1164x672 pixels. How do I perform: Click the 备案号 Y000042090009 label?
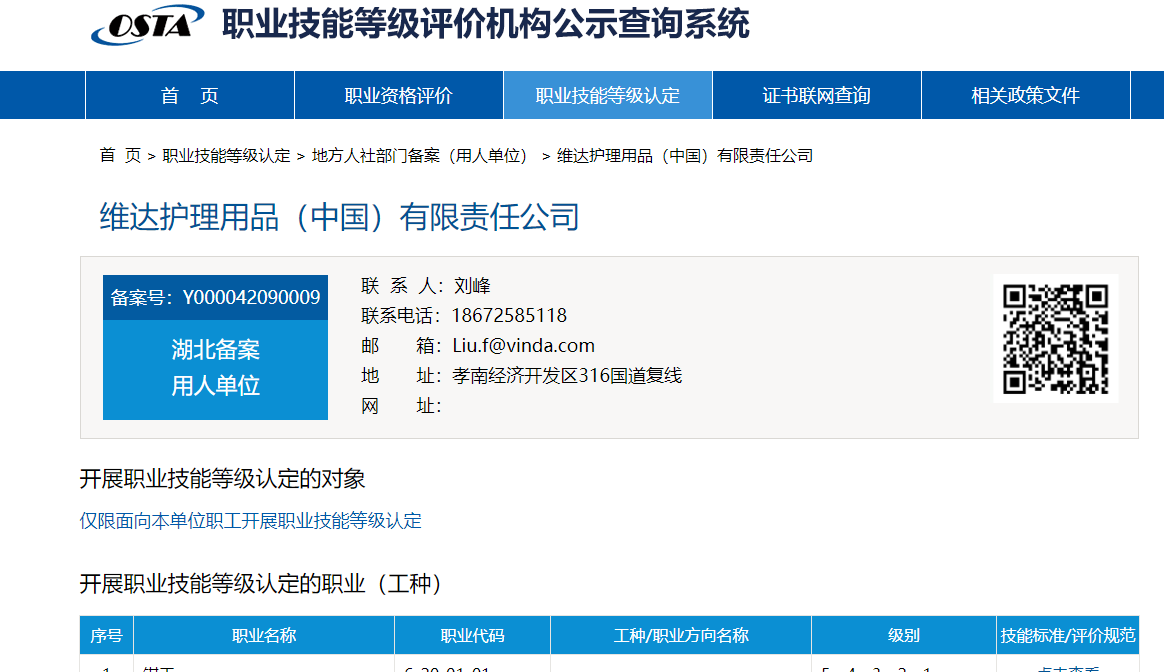click(x=215, y=298)
